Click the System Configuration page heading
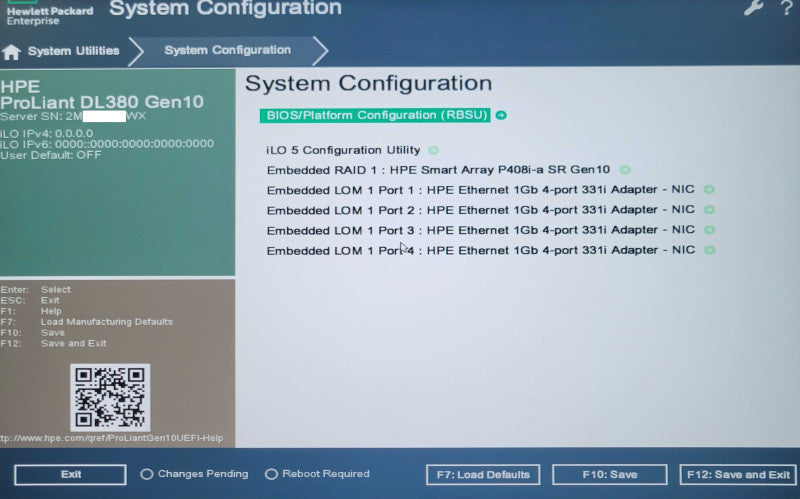800x499 pixels. coord(368,84)
